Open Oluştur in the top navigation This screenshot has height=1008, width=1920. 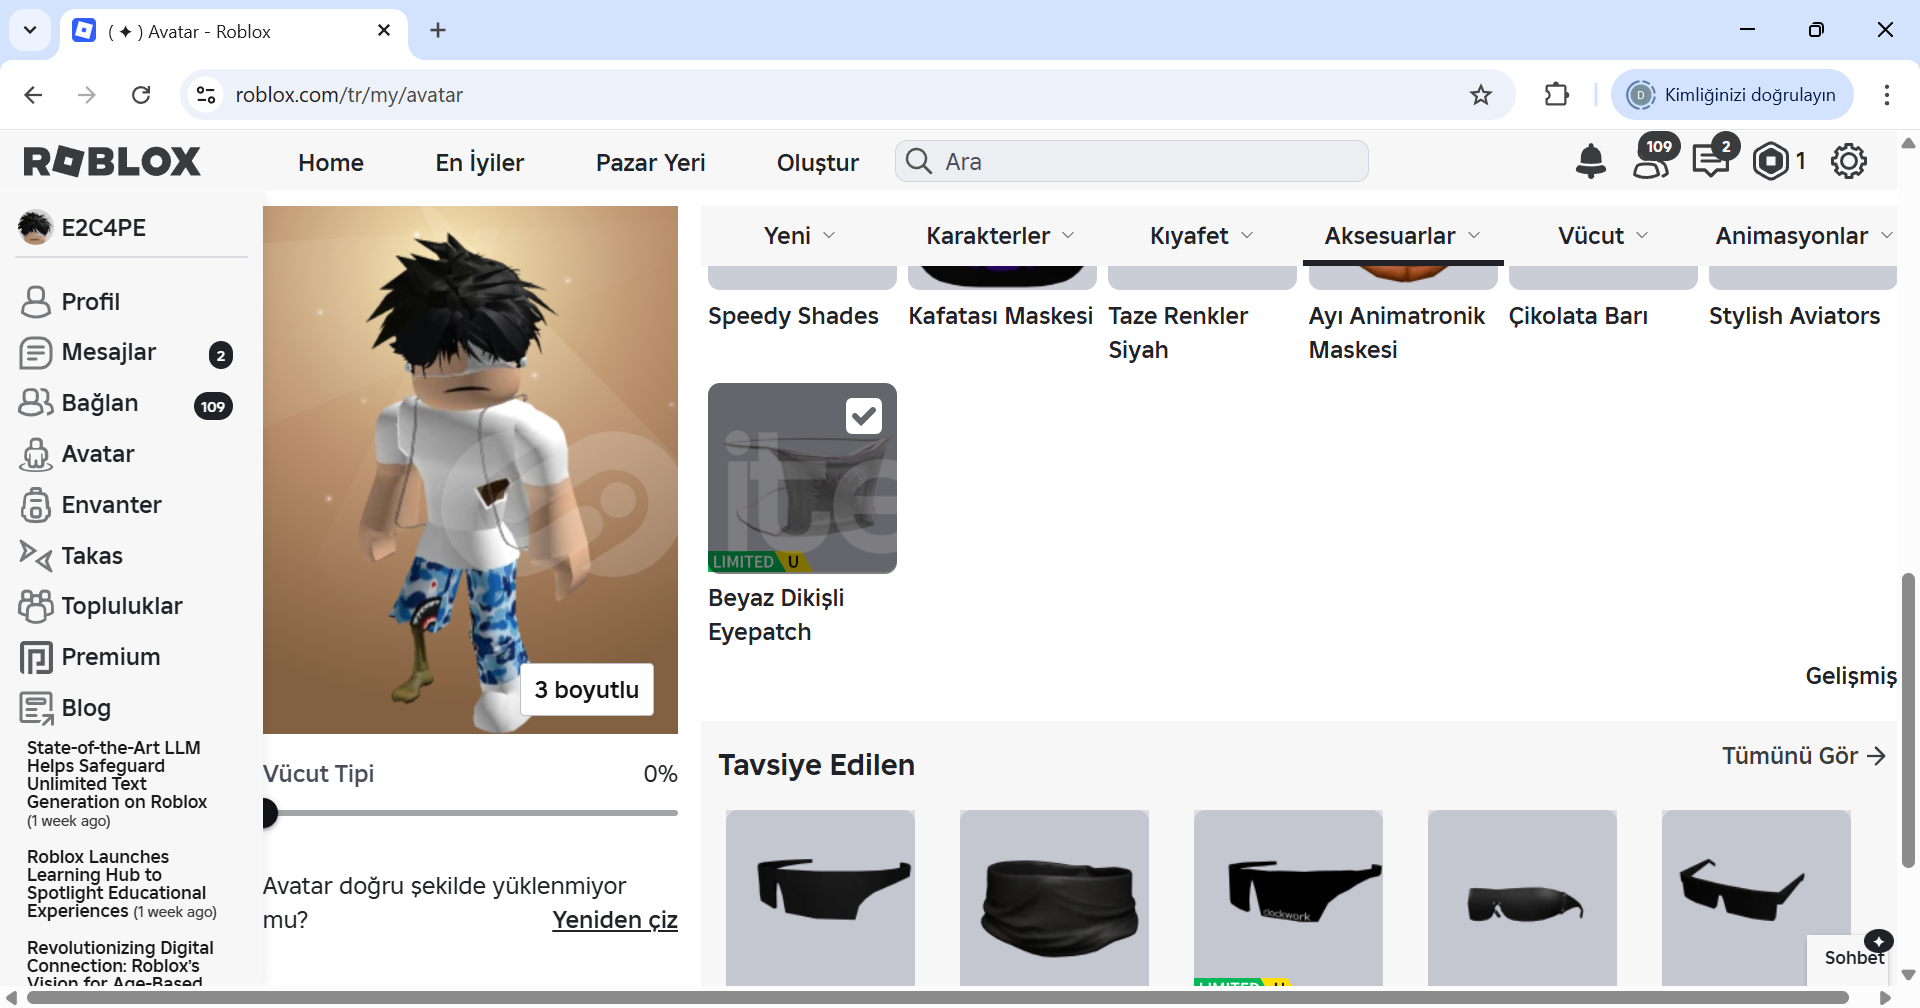click(817, 162)
